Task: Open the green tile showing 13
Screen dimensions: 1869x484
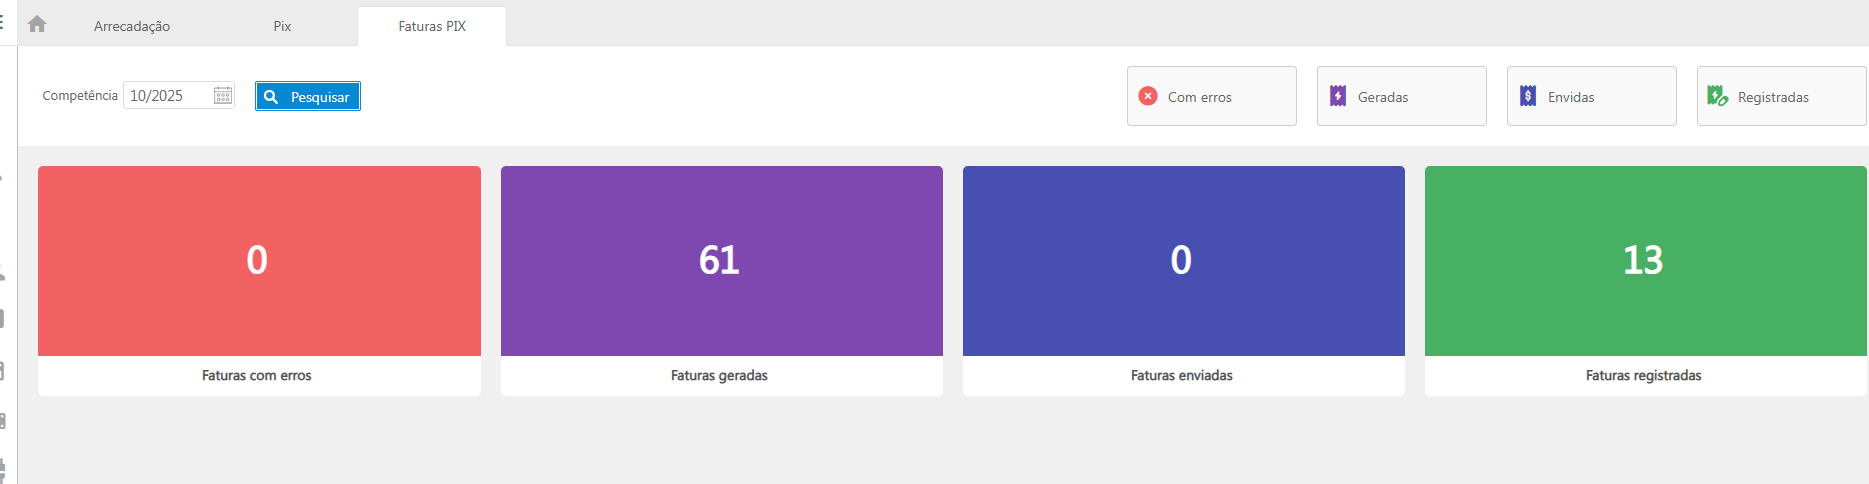Action: click(x=1644, y=260)
